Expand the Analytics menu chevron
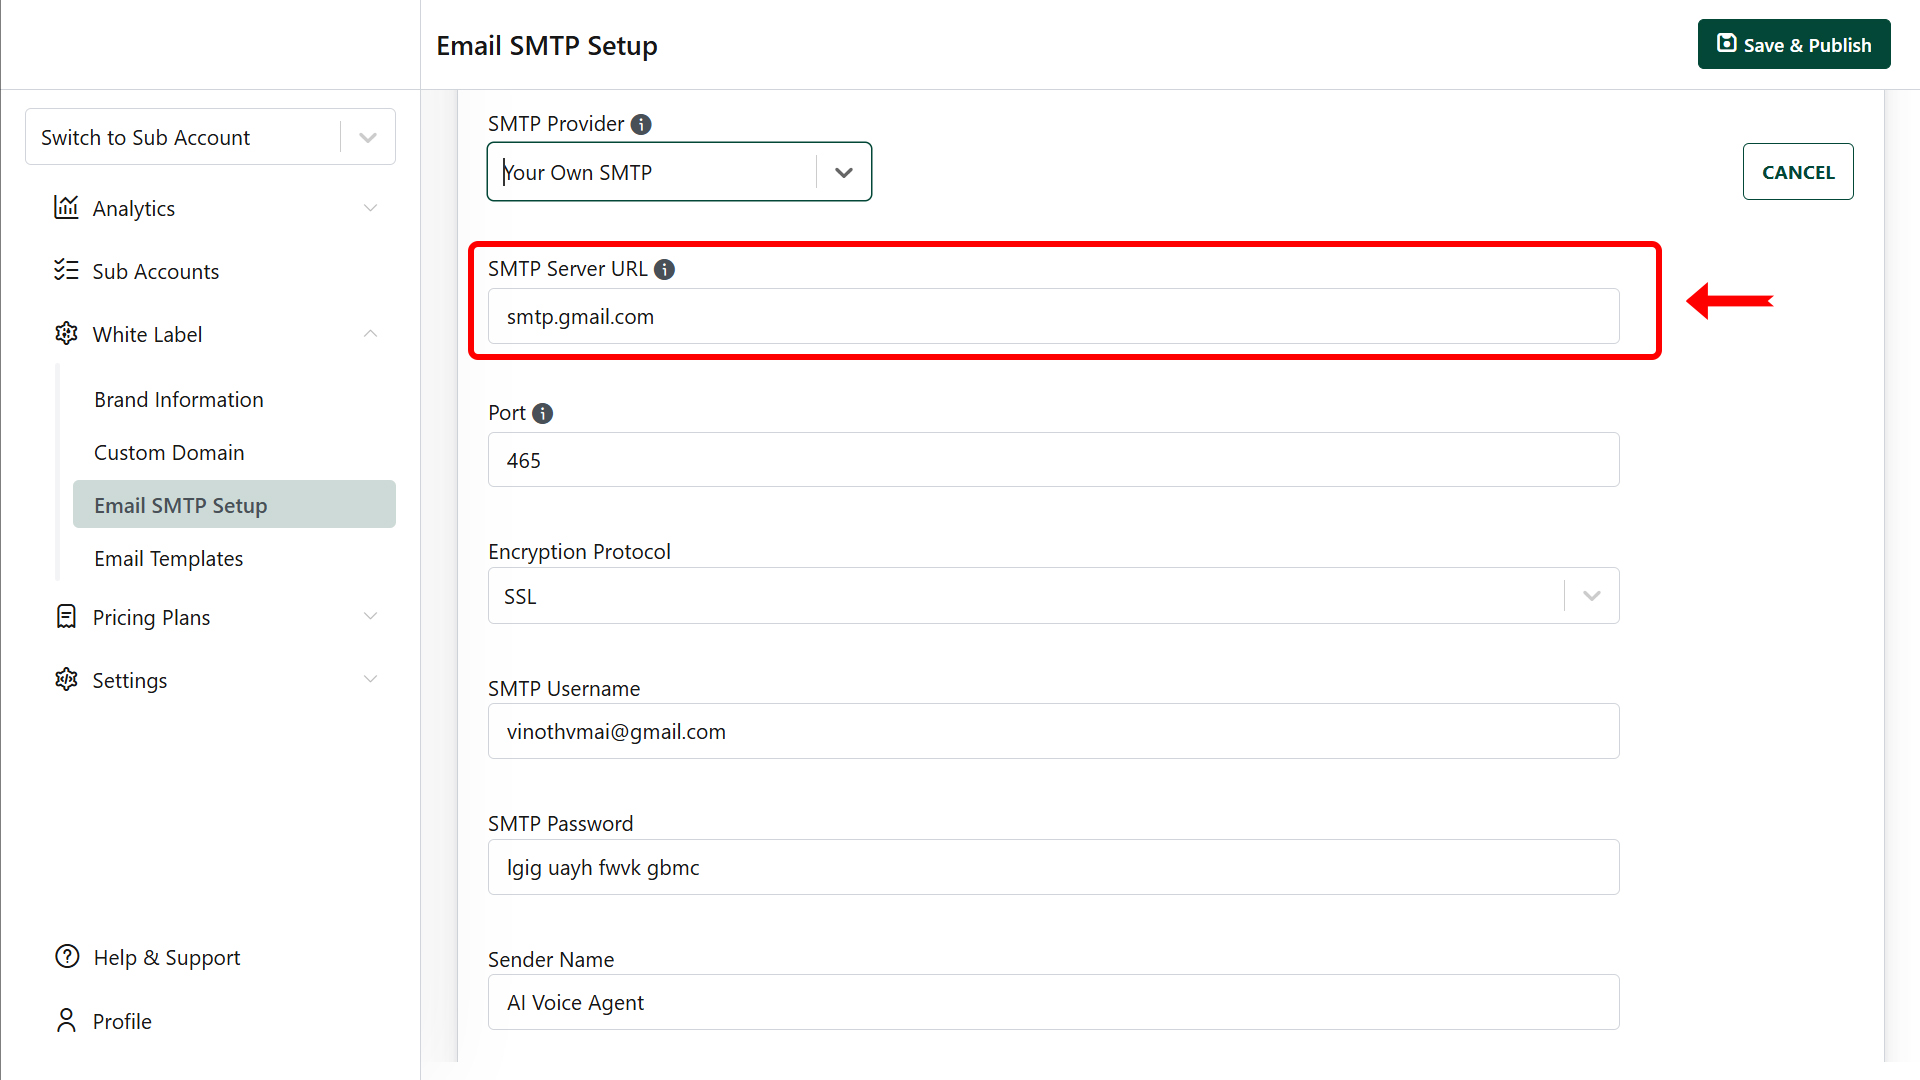 tap(371, 208)
